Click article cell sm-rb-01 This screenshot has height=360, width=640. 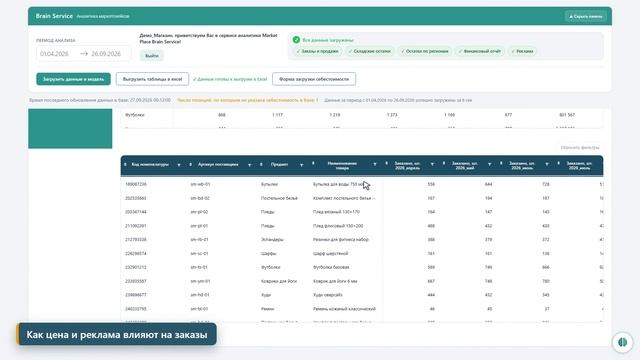click(200, 240)
